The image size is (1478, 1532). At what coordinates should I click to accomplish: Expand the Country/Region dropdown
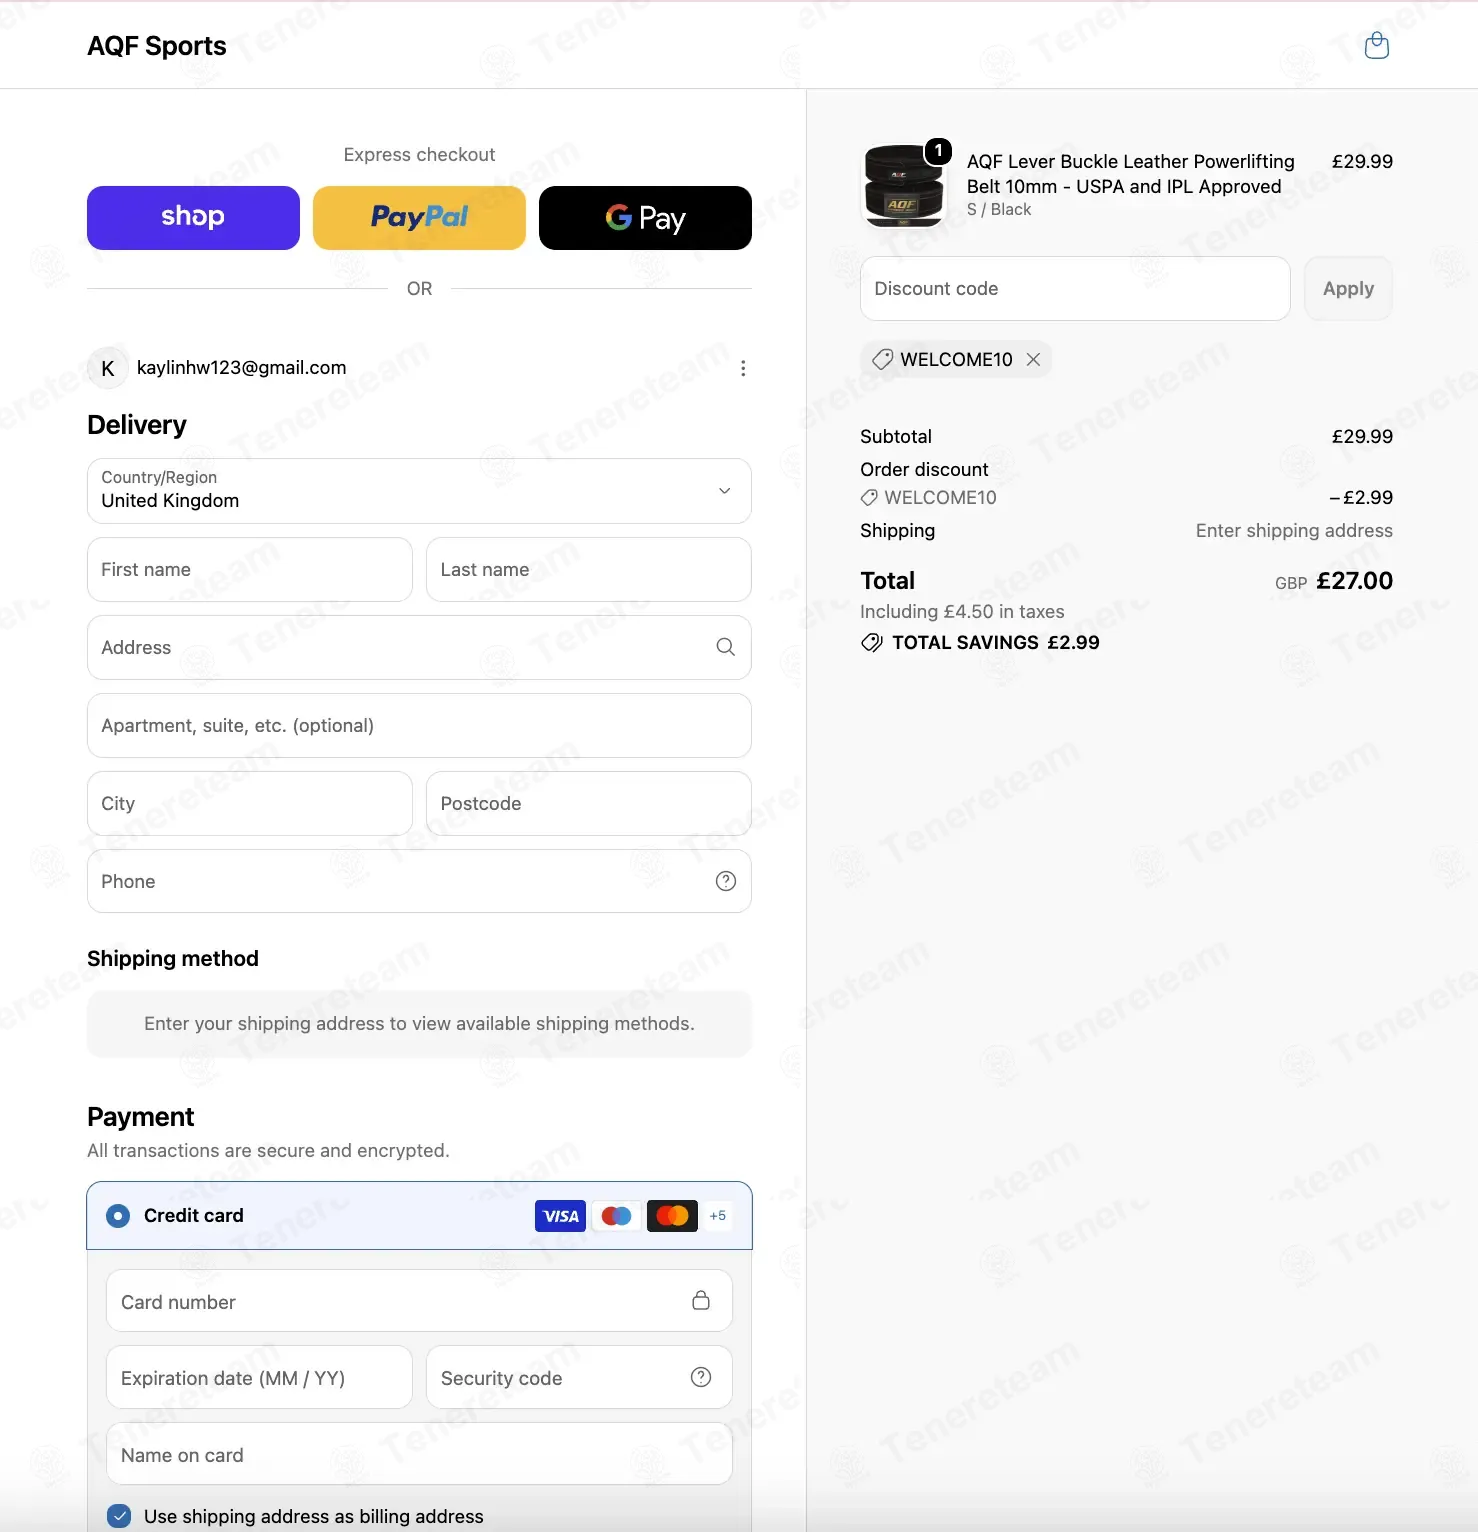point(419,491)
